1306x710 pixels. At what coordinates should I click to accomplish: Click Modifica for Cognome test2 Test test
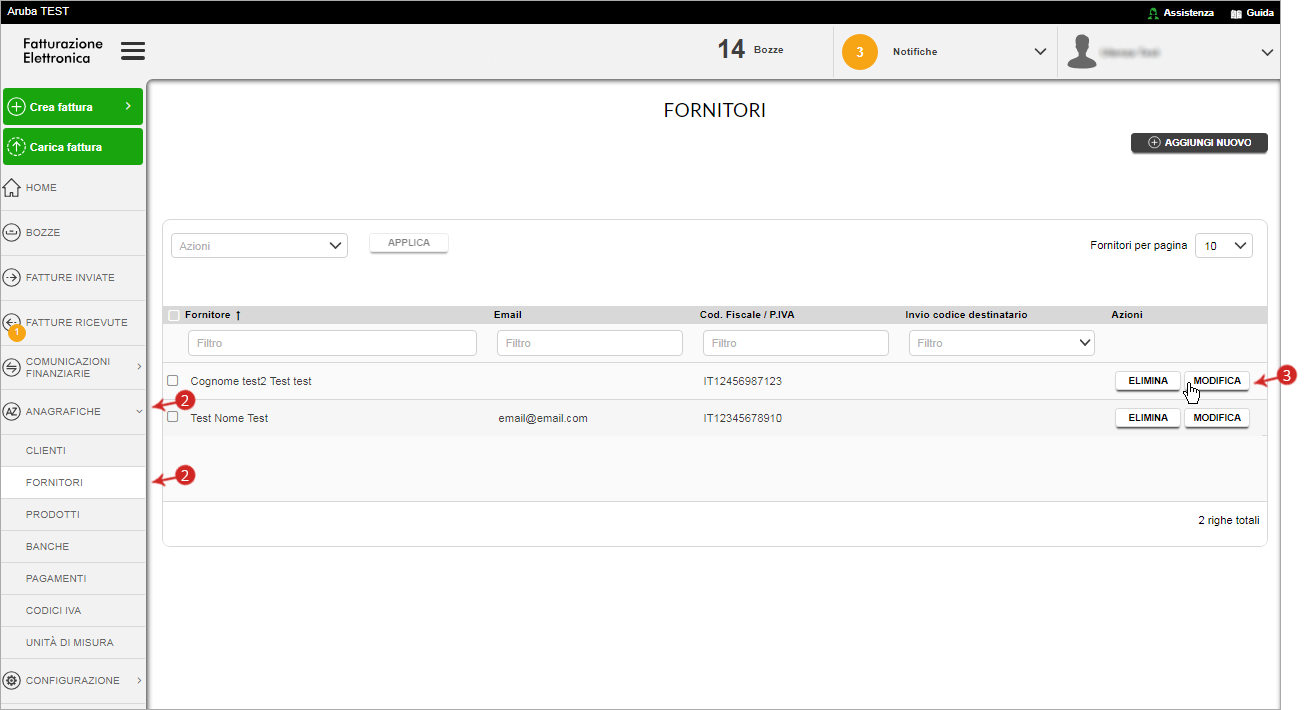pyautogui.click(x=1217, y=381)
